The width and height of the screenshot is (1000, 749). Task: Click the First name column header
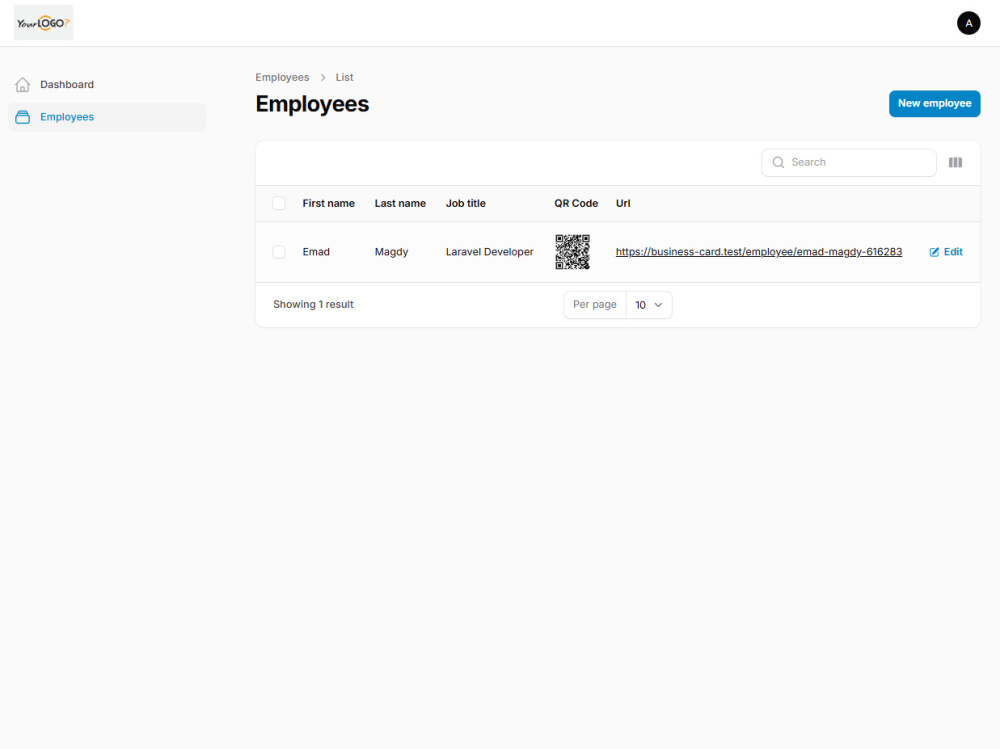tap(328, 203)
